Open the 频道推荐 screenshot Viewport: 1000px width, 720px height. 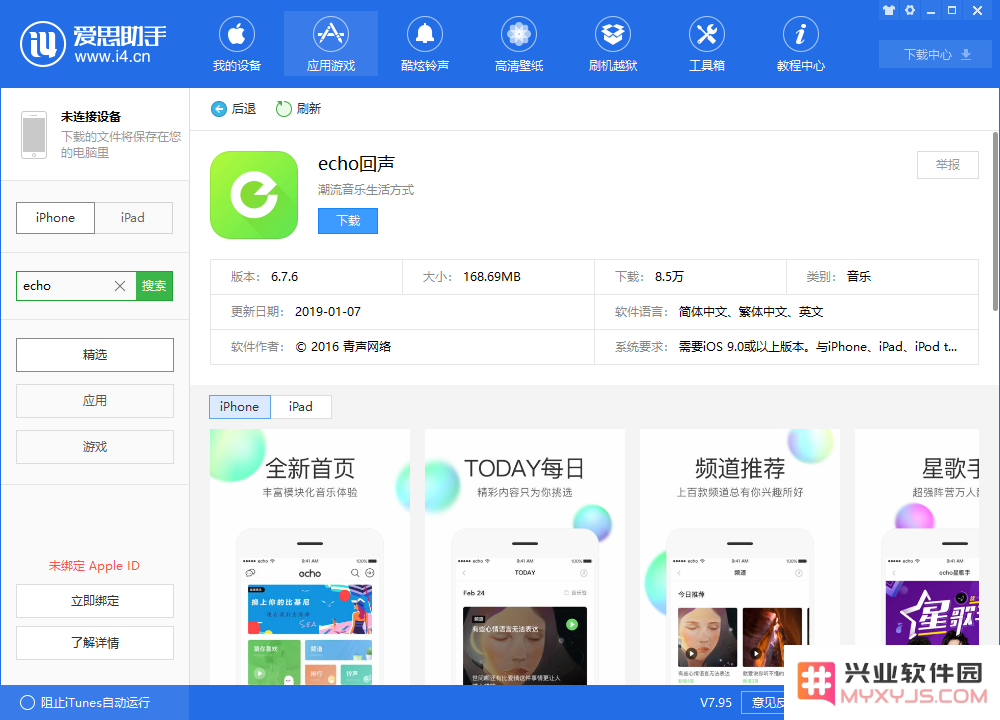point(740,557)
